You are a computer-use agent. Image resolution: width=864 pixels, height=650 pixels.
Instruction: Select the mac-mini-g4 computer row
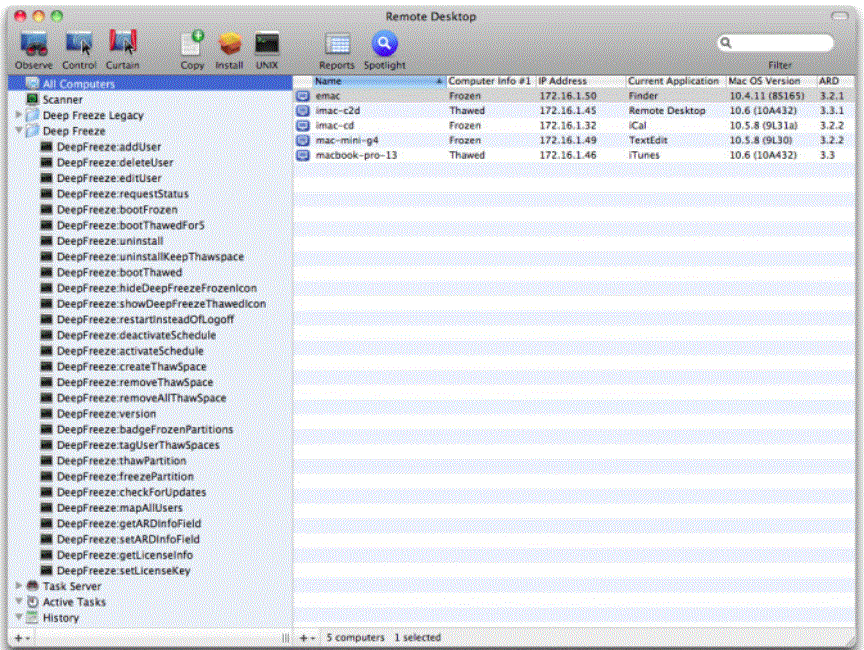coord(574,140)
